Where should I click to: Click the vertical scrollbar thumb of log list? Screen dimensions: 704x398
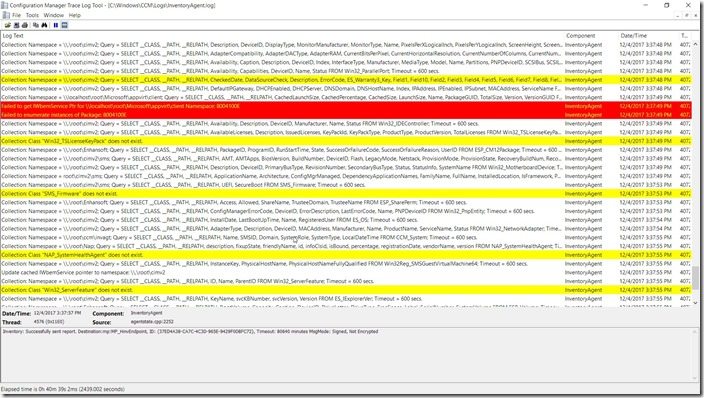(695, 278)
